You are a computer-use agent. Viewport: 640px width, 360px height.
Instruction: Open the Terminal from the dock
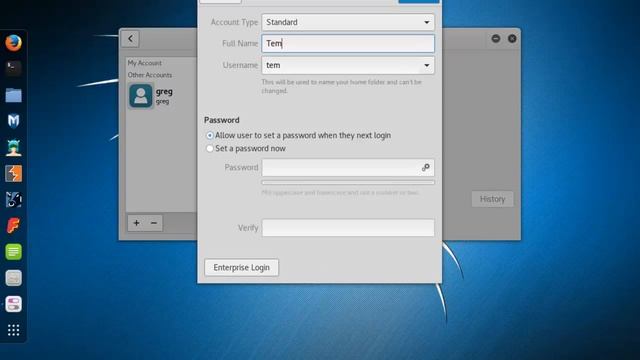coord(13,68)
